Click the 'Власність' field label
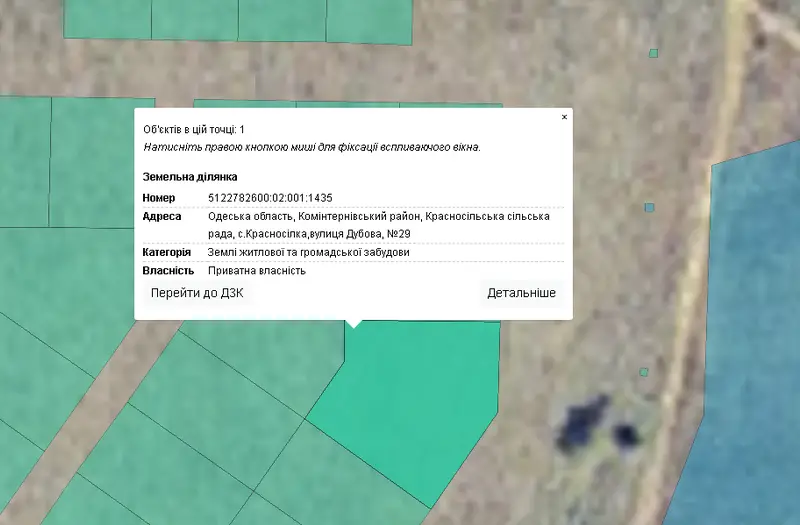800x525 pixels. click(x=168, y=270)
